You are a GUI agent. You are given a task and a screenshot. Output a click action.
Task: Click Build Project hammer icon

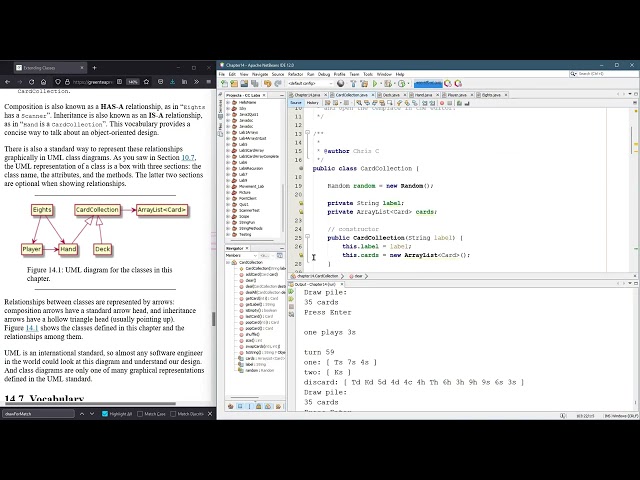point(353,84)
